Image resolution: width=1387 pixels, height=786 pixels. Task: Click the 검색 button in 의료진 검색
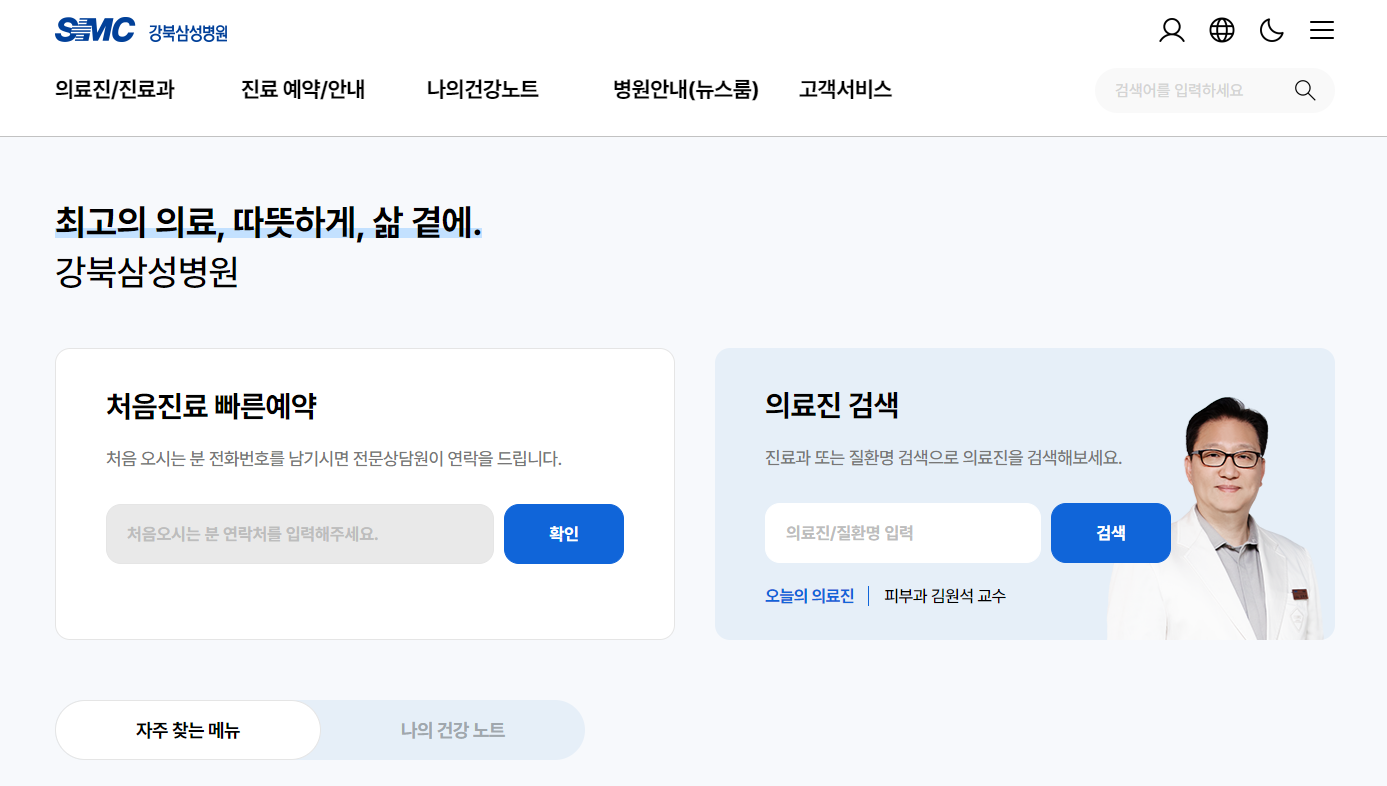[x=1111, y=533]
